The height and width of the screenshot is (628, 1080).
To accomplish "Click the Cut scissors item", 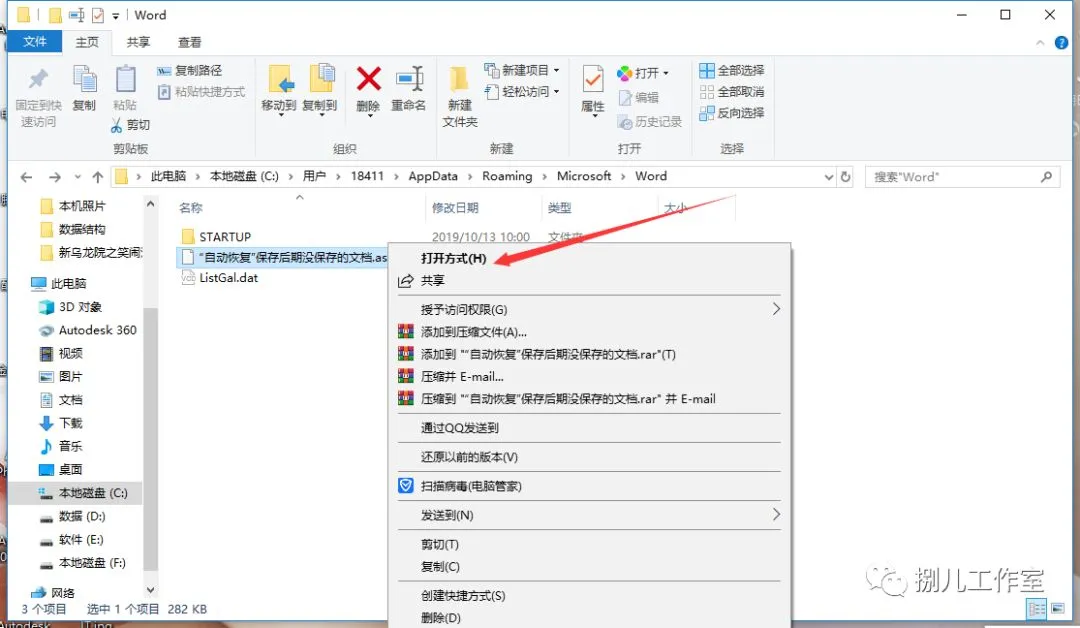I will [130, 125].
